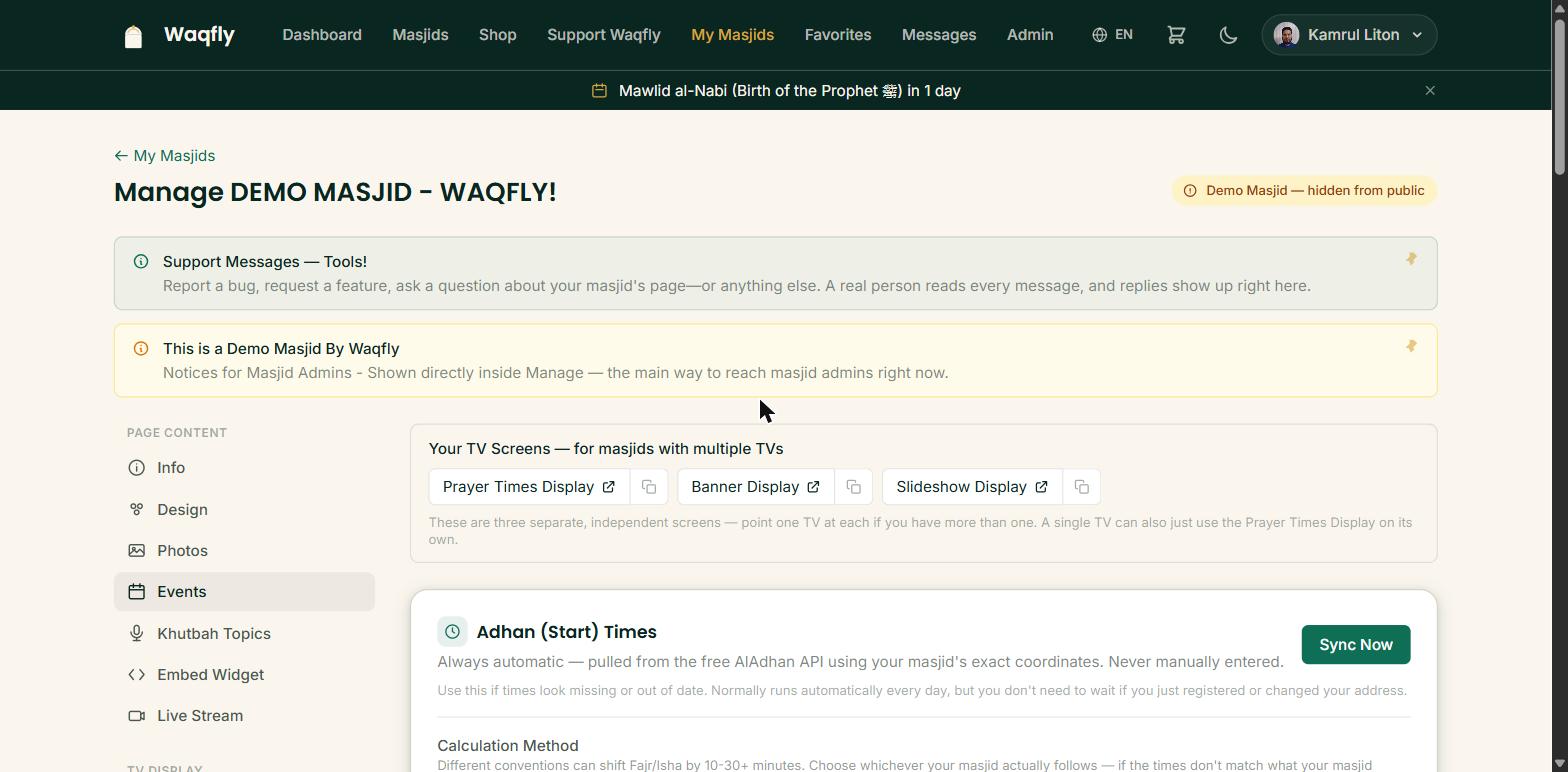Open Prayer Times Display in new tab
Screen dimensions: 1568x772
[x=529, y=487]
